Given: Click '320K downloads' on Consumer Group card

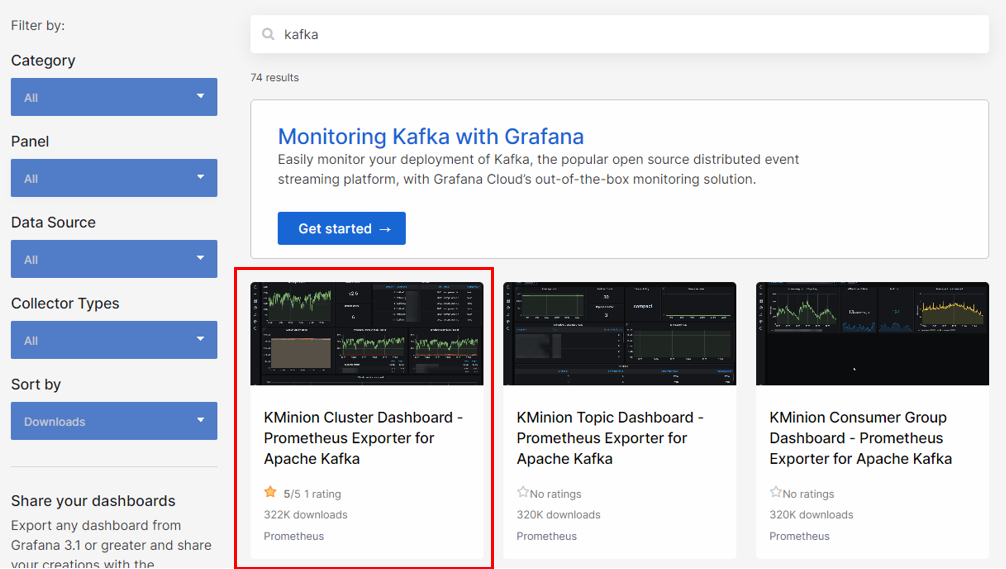Looking at the screenshot, I should (811, 515).
